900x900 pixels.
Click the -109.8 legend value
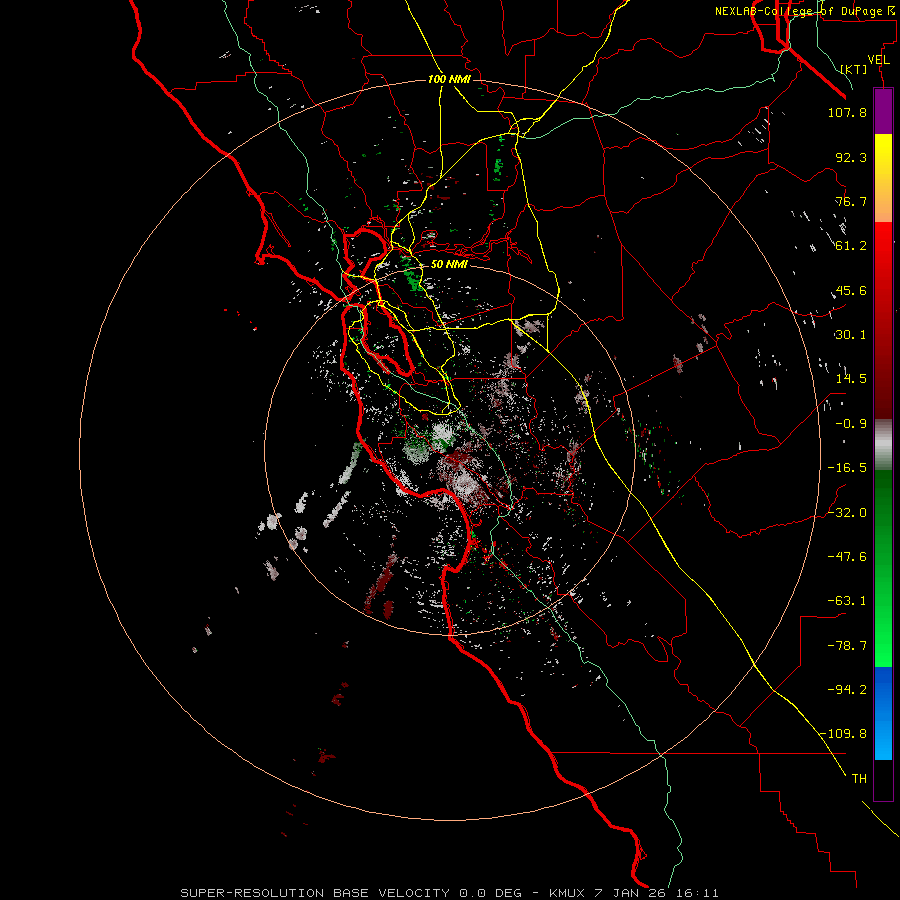point(844,734)
